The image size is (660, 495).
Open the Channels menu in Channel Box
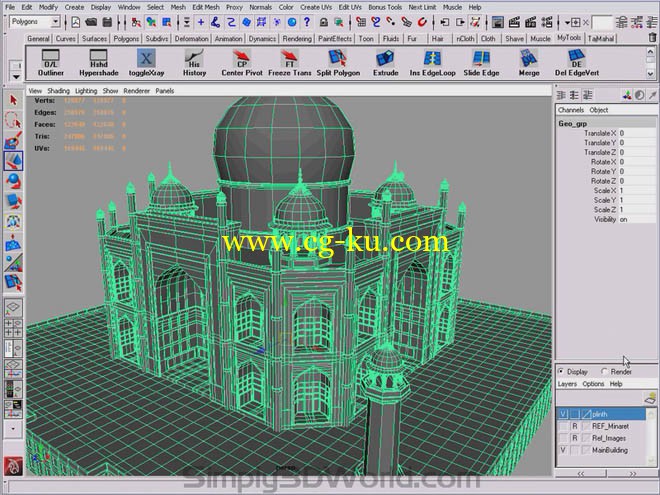click(x=570, y=110)
